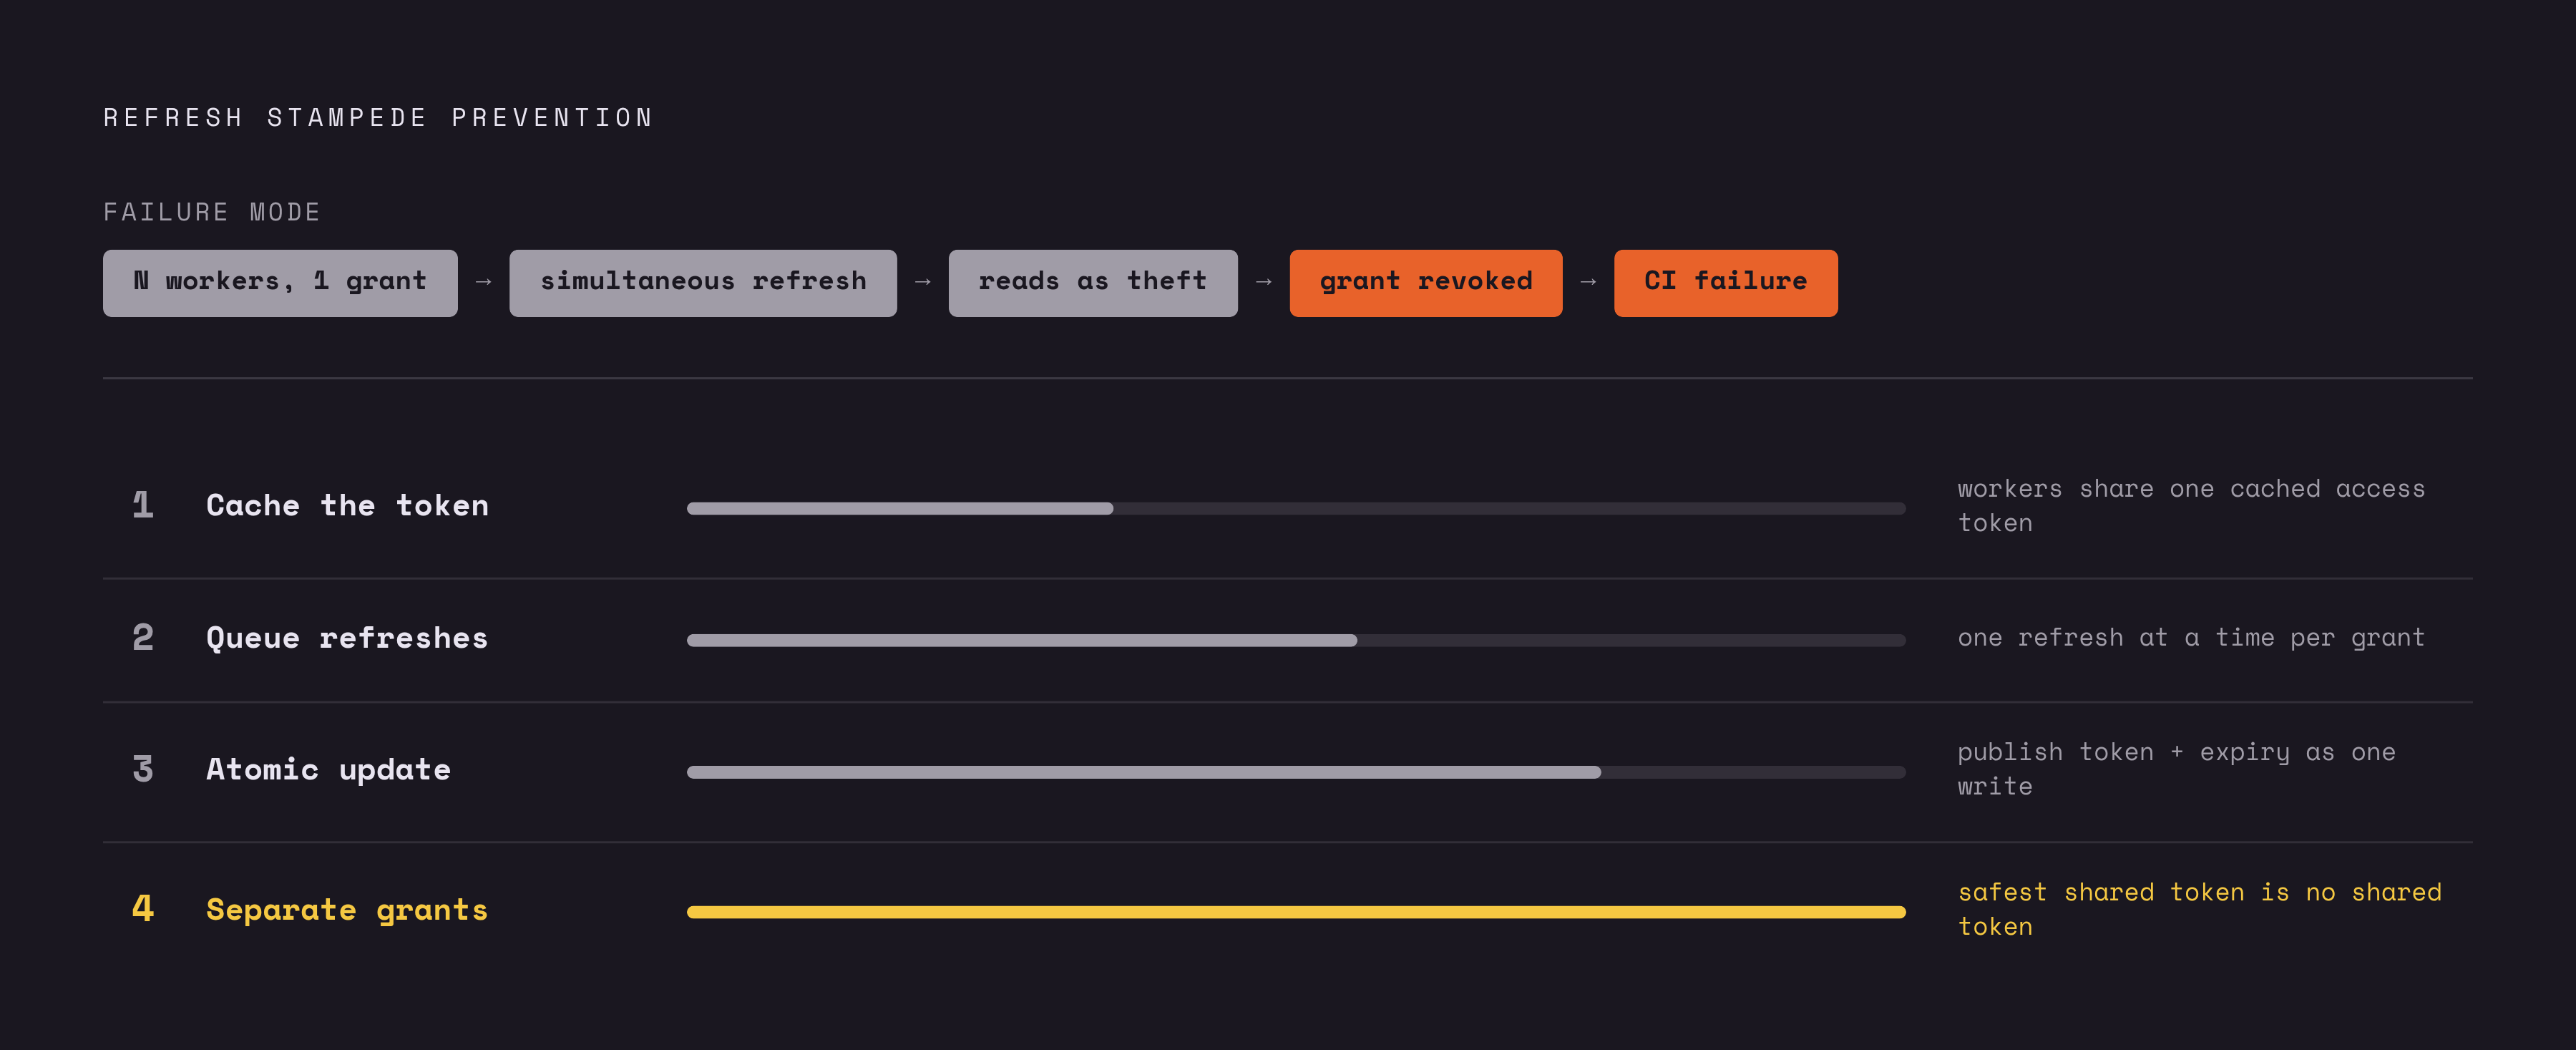
Task: Select the orange 'grant revoked' chip
Action: coord(1426,283)
